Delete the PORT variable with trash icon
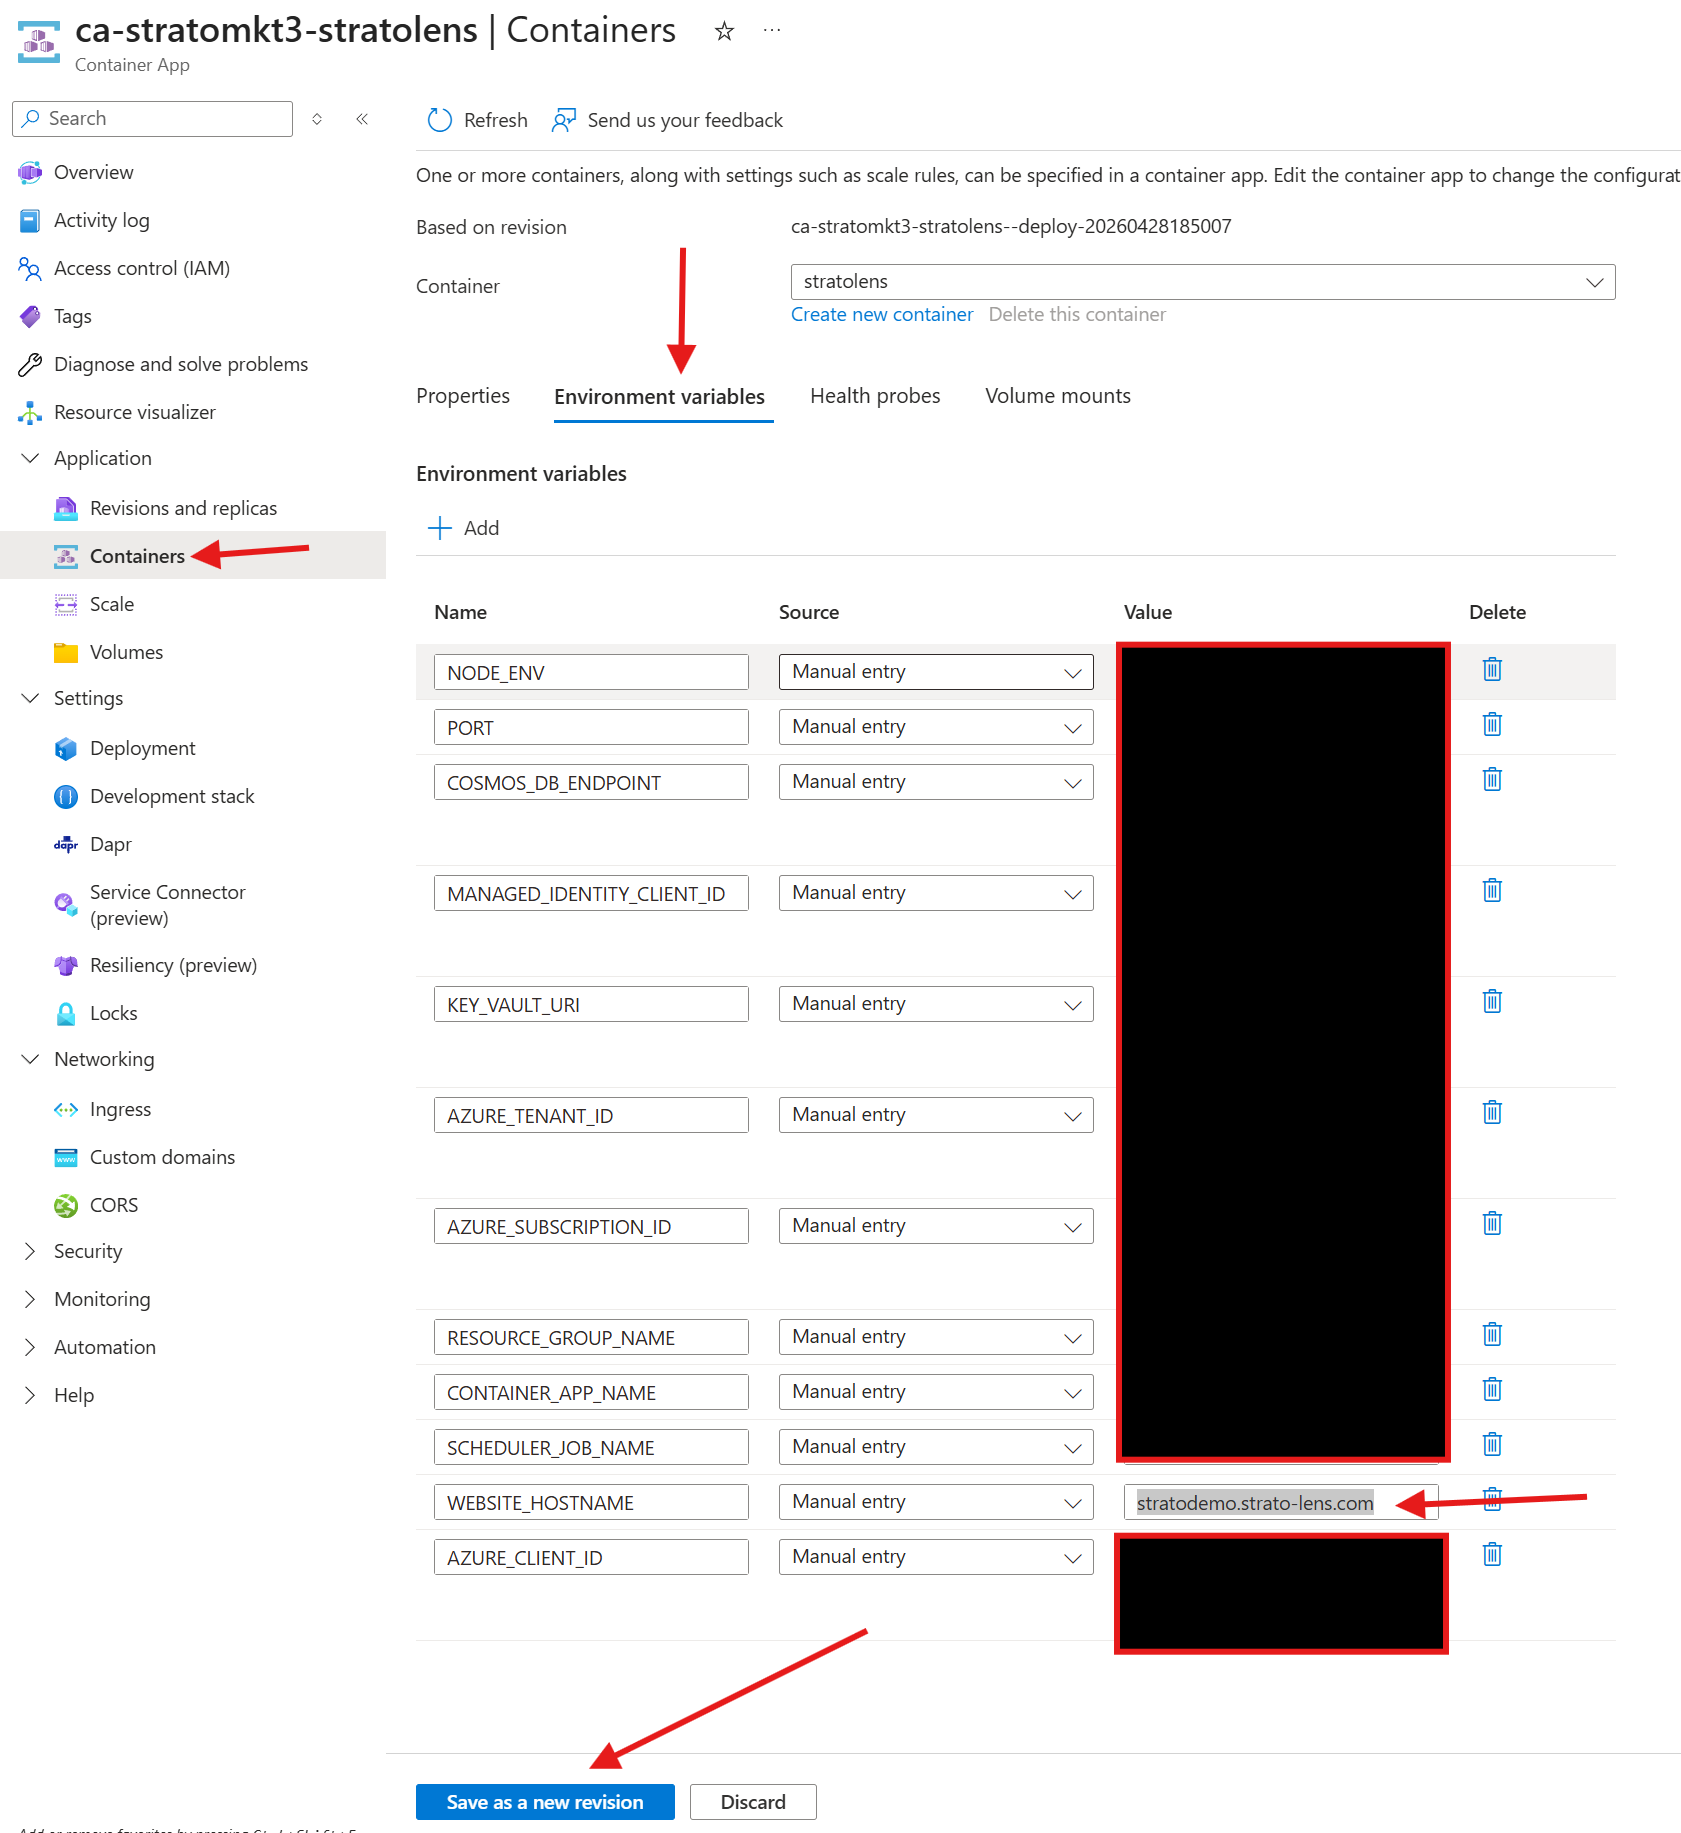Viewport: 1681px width, 1833px height. point(1492,724)
